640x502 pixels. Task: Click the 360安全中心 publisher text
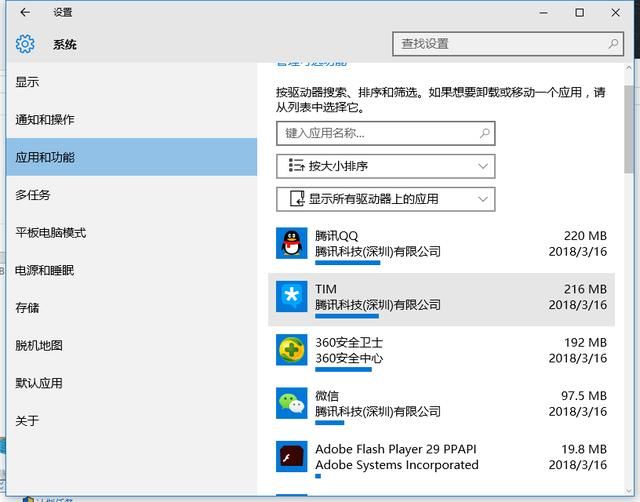click(x=349, y=358)
